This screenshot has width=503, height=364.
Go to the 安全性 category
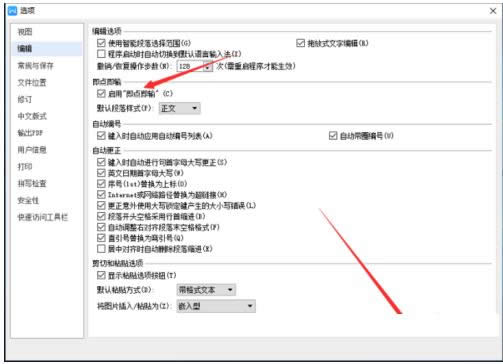(28, 200)
